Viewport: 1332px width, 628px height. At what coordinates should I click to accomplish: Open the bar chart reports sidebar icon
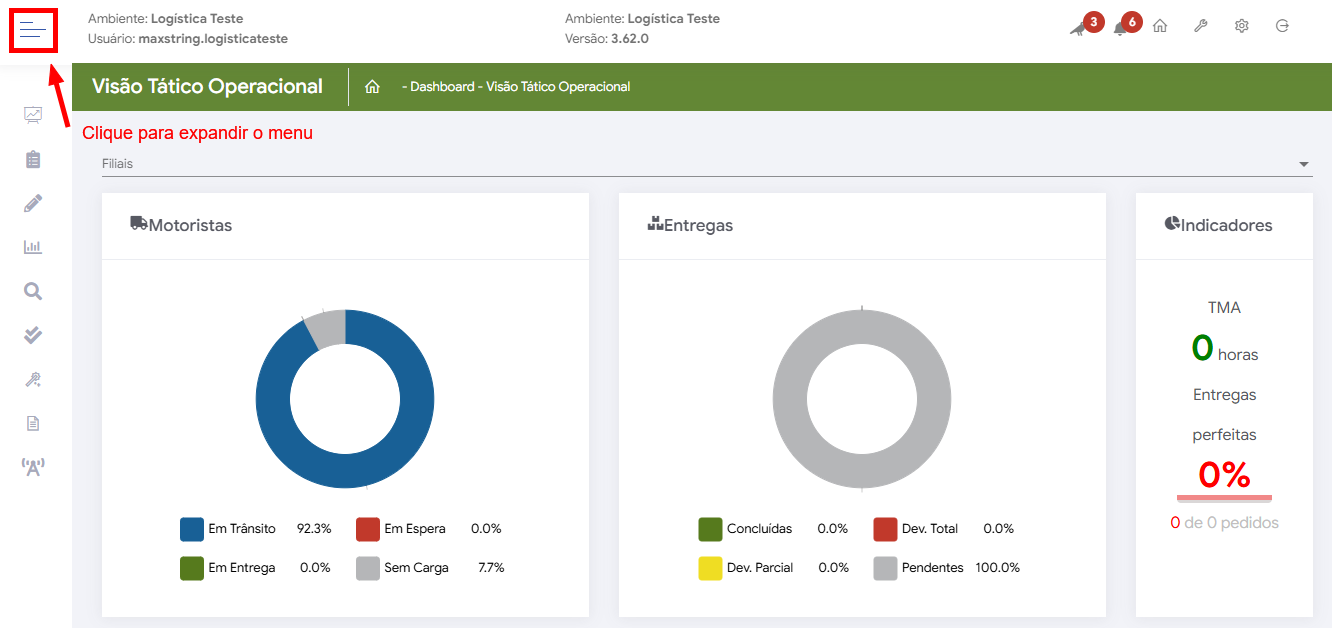click(x=33, y=247)
